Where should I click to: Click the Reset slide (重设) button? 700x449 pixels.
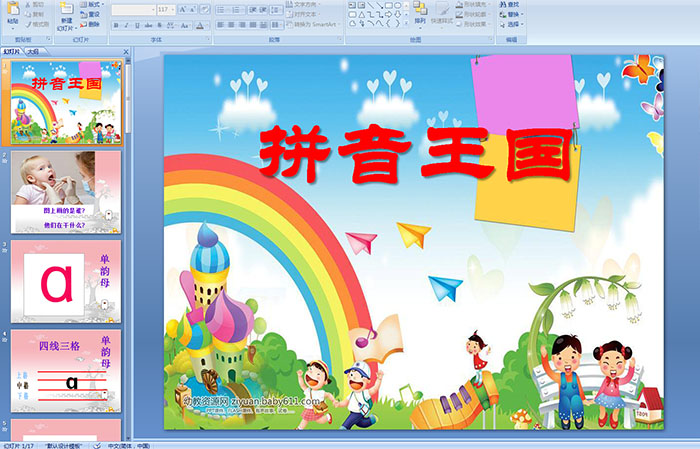[91, 14]
